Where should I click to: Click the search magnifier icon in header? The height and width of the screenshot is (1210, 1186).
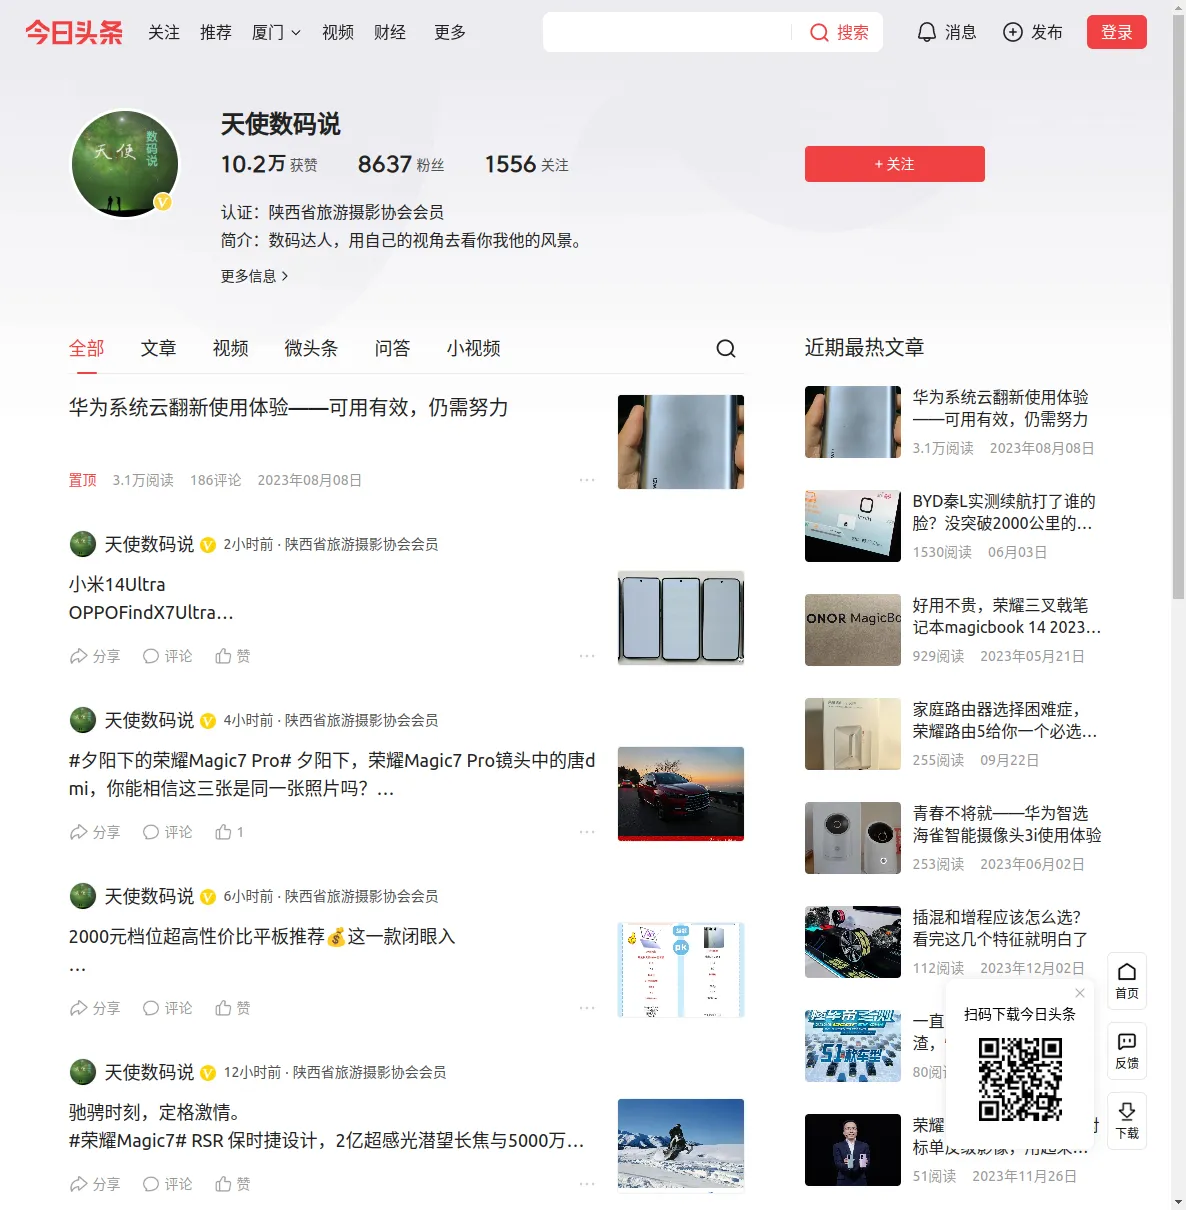coord(819,32)
